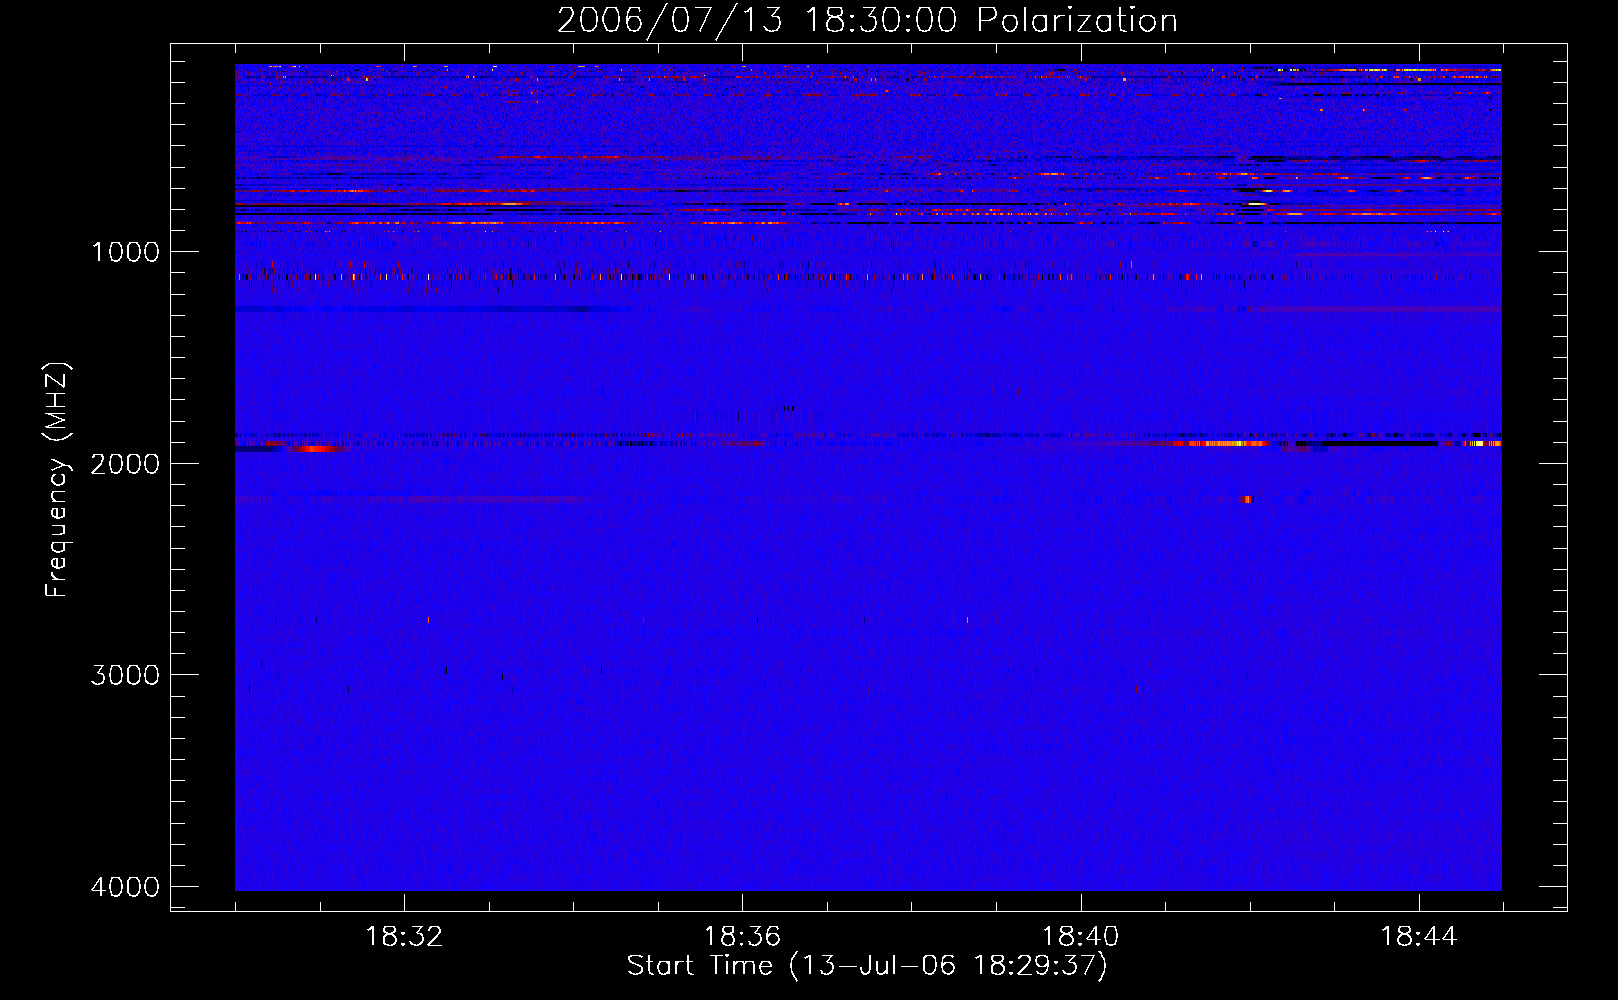Click the 1000 frequency tick label
This screenshot has width=1618, height=1000.
coord(125,252)
